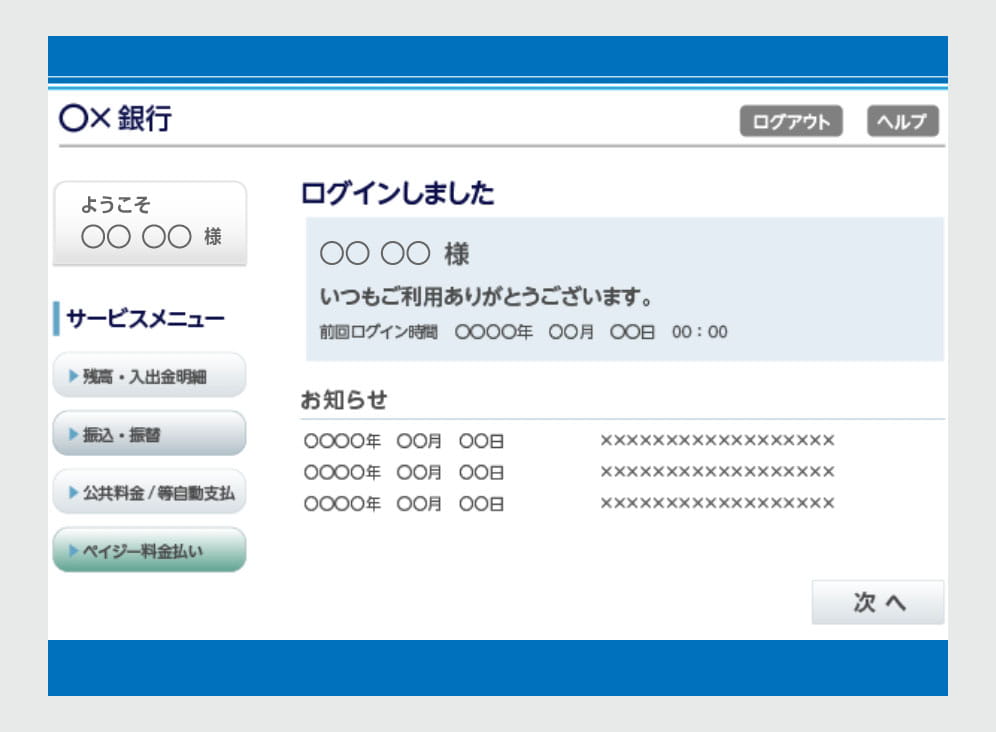Click the arrow icon beside 振込・振替
This screenshot has width=996, height=732.
(x=73, y=434)
